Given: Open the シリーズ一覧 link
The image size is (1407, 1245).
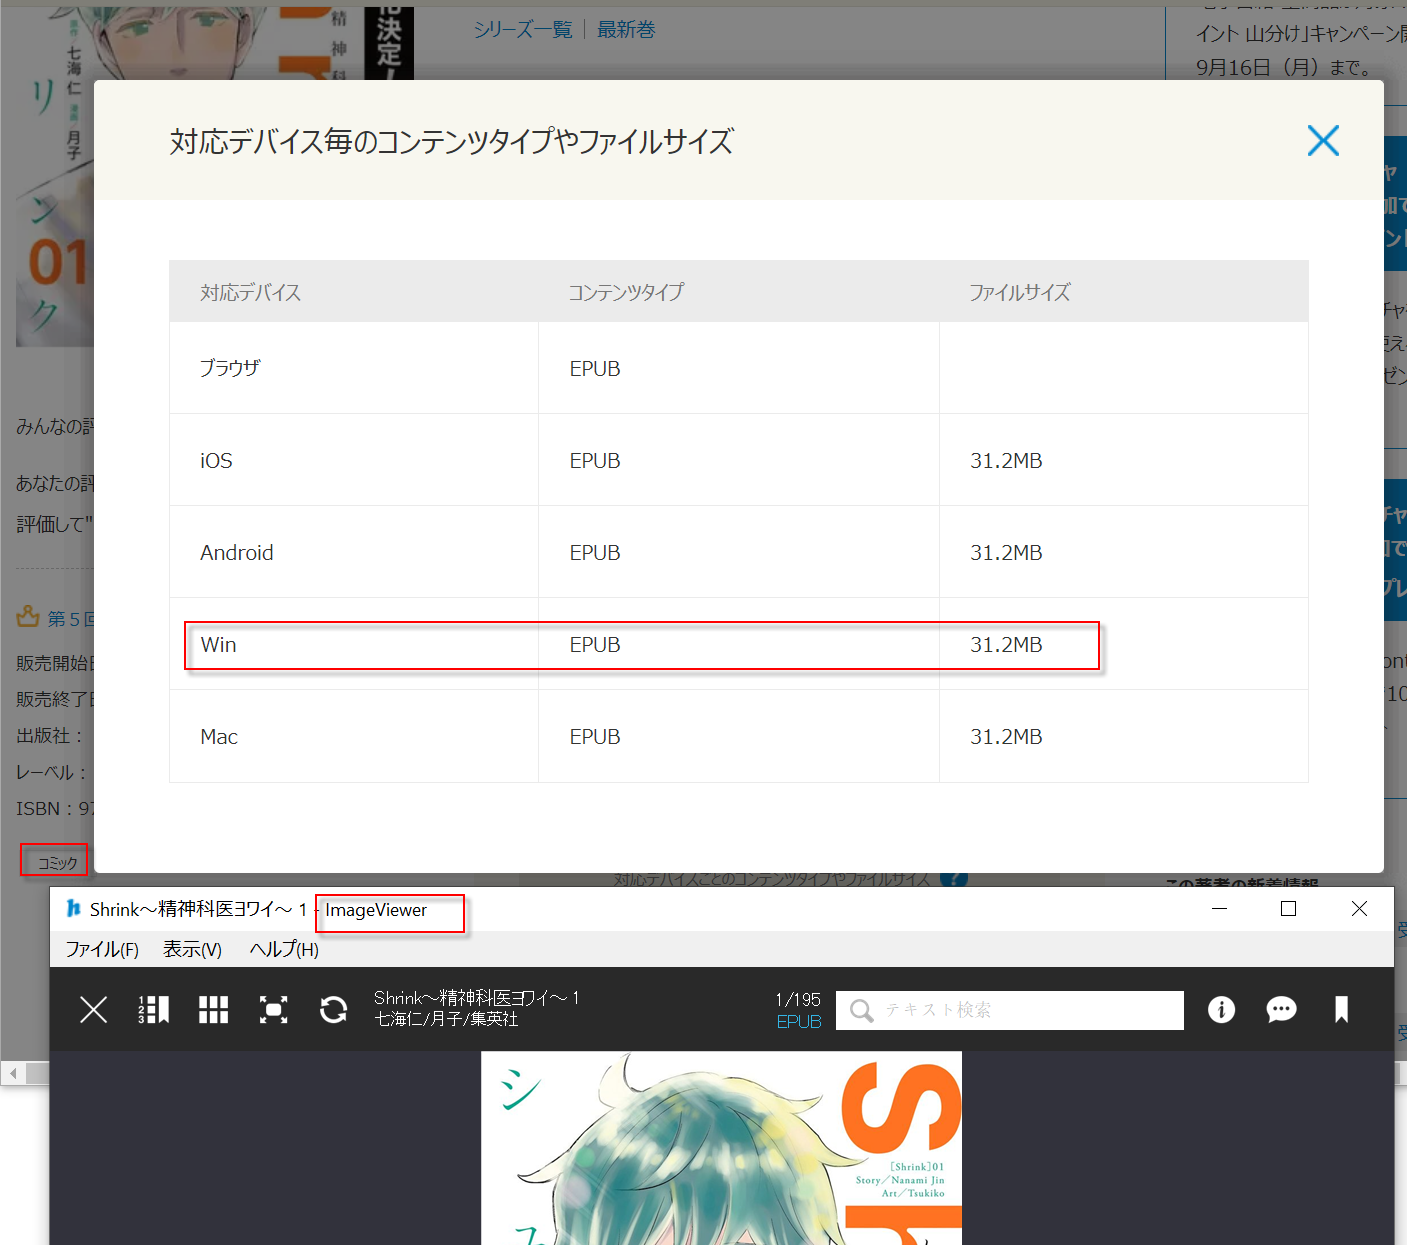Looking at the screenshot, I should click(x=523, y=30).
